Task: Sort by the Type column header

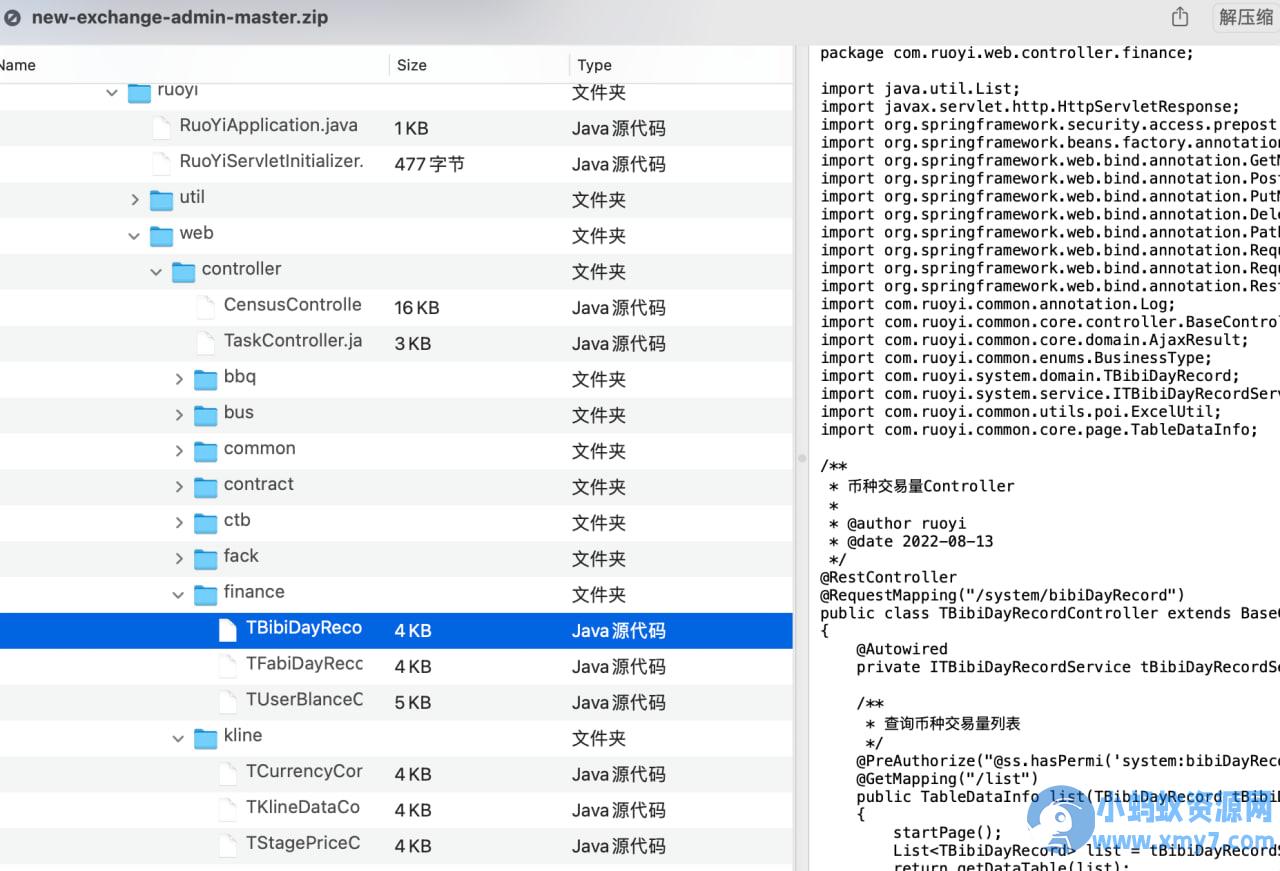Action: (x=594, y=65)
